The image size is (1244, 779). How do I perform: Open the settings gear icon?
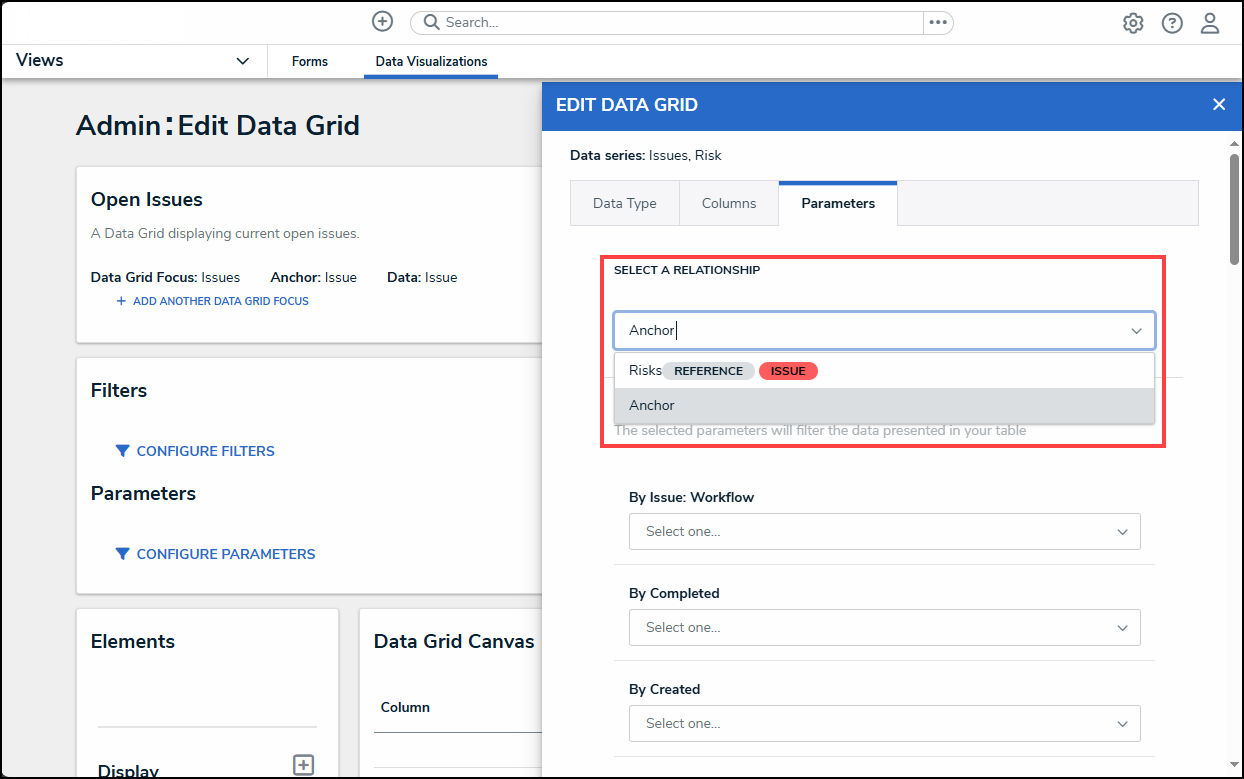1132,23
